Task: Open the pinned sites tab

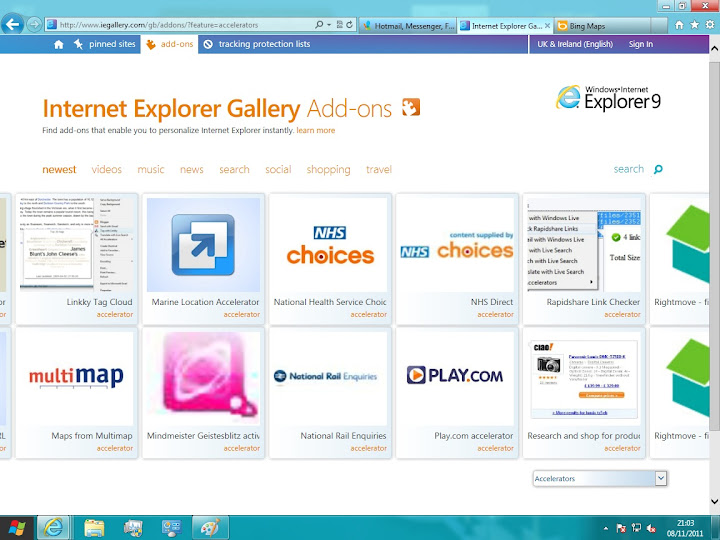Action: (x=105, y=45)
